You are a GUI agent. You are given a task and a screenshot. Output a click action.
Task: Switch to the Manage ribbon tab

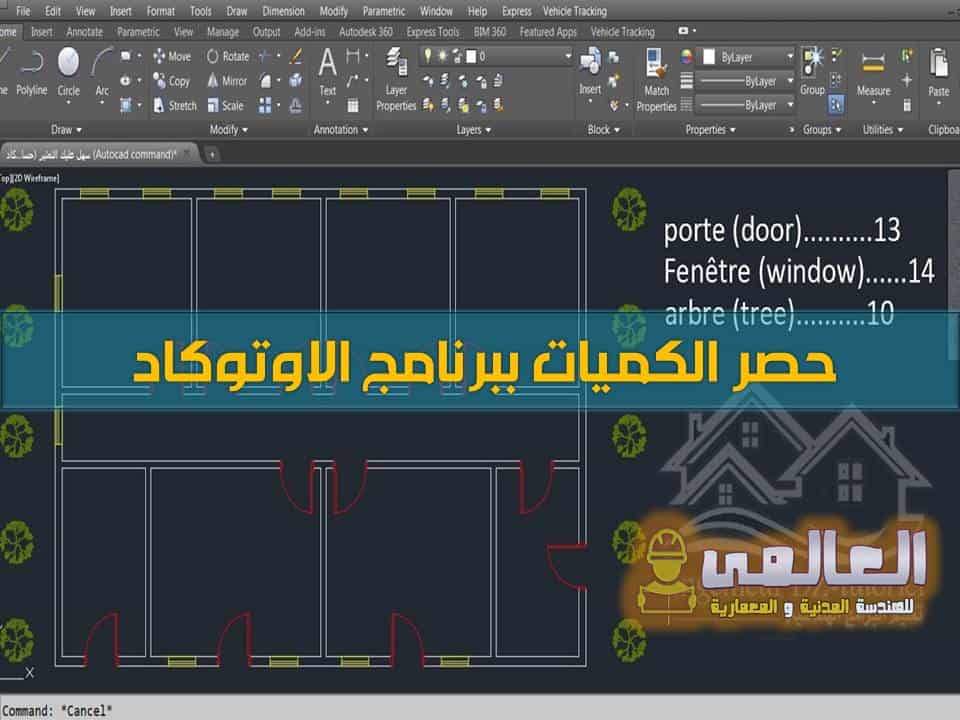pos(223,32)
